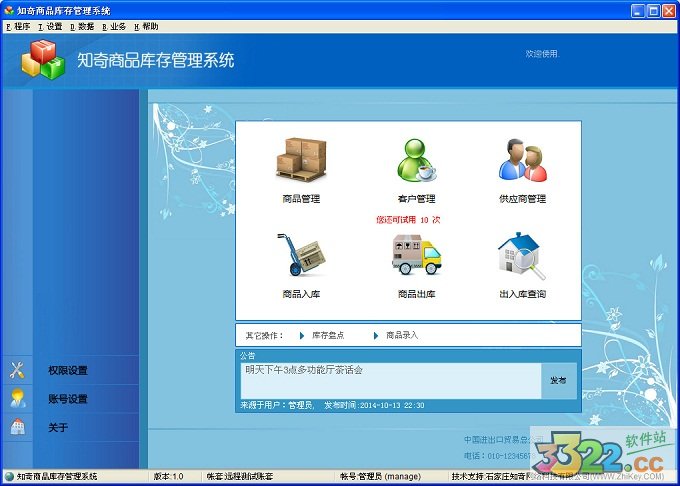Click the 商品出库 label

tap(416, 294)
